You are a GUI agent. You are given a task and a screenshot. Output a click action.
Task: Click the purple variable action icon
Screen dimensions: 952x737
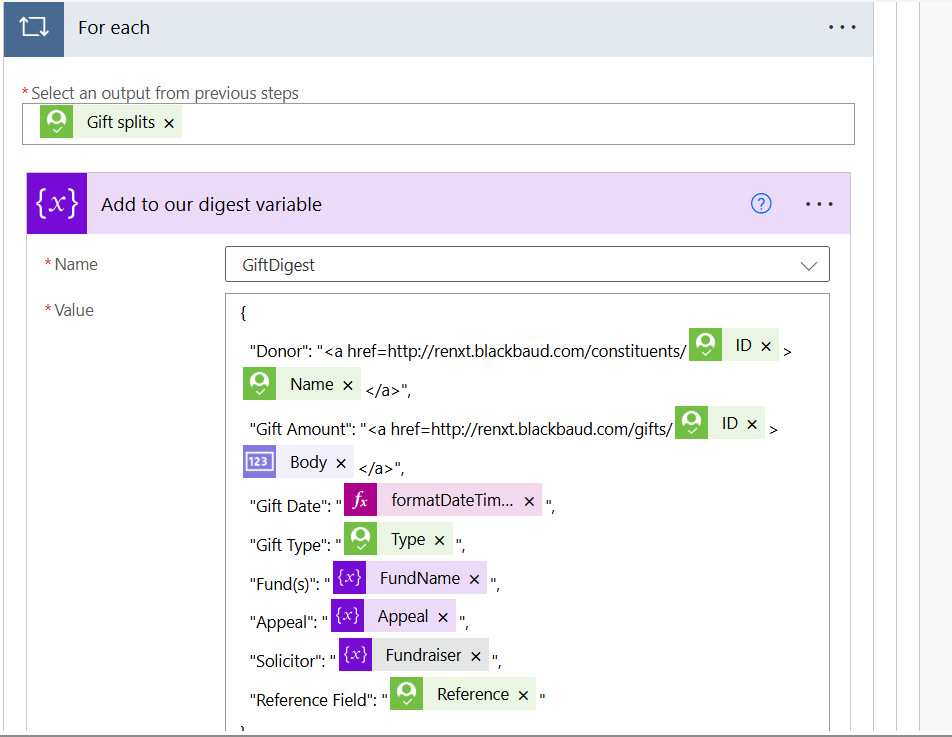(x=57, y=203)
